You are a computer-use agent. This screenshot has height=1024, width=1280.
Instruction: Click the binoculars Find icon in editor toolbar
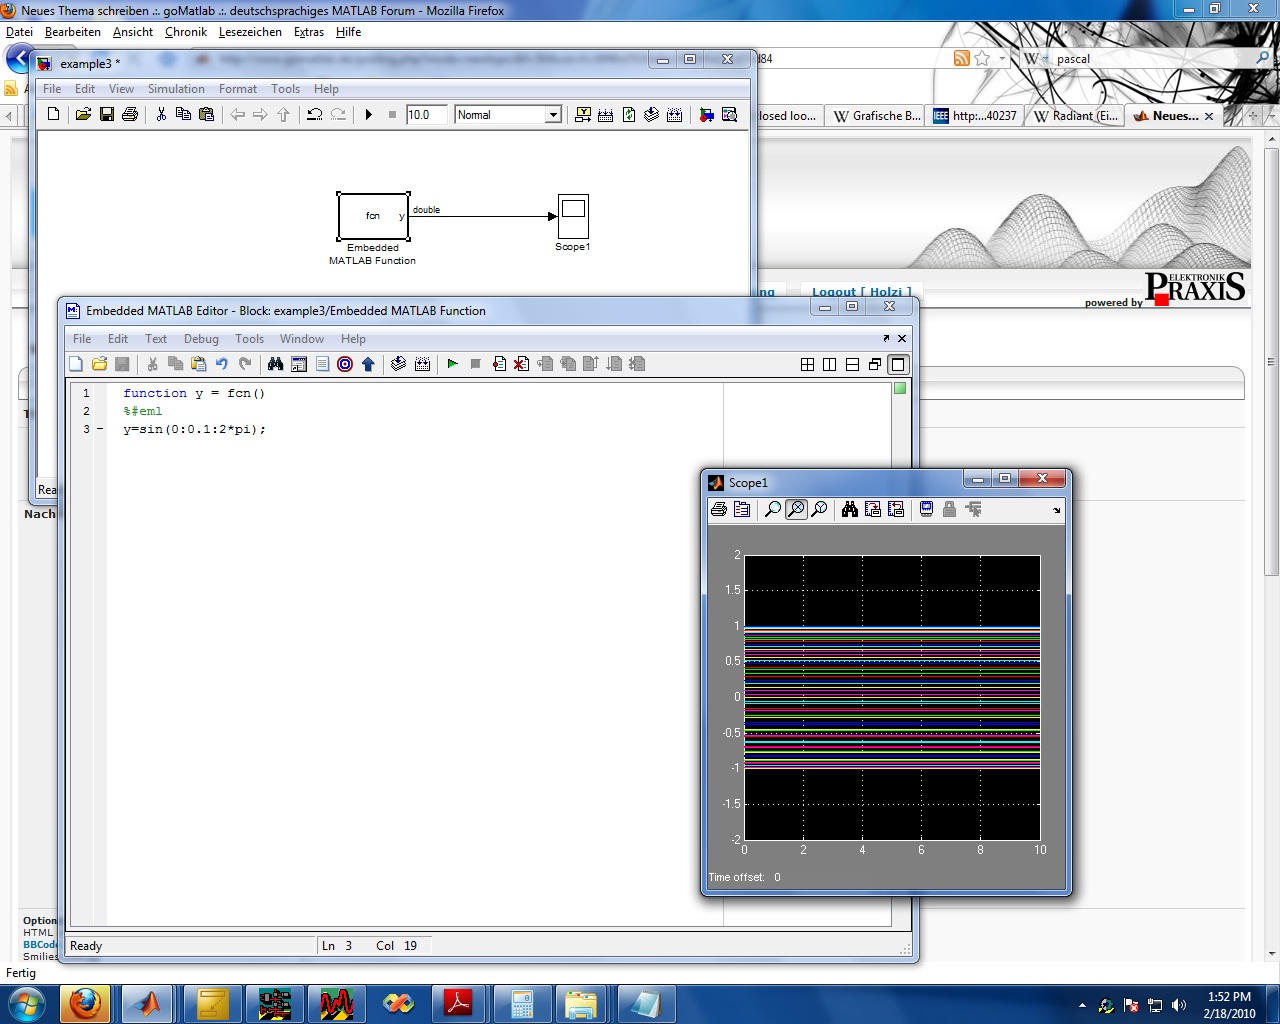point(275,364)
